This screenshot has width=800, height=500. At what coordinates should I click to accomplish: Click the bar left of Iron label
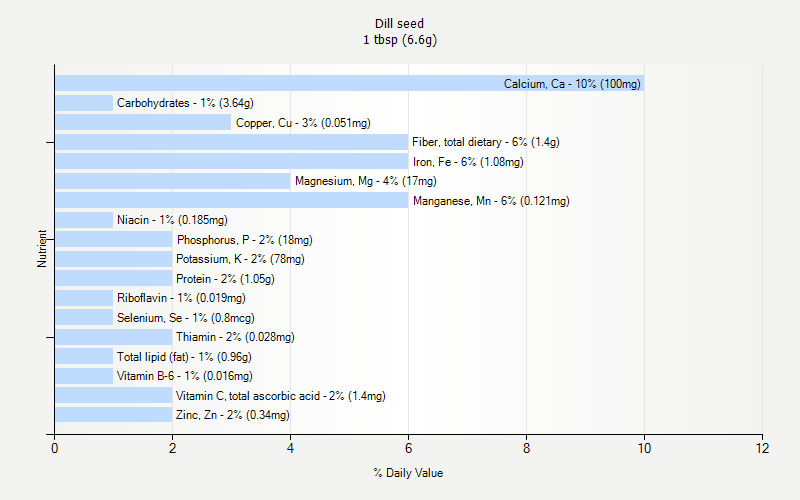[x=232, y=161]
